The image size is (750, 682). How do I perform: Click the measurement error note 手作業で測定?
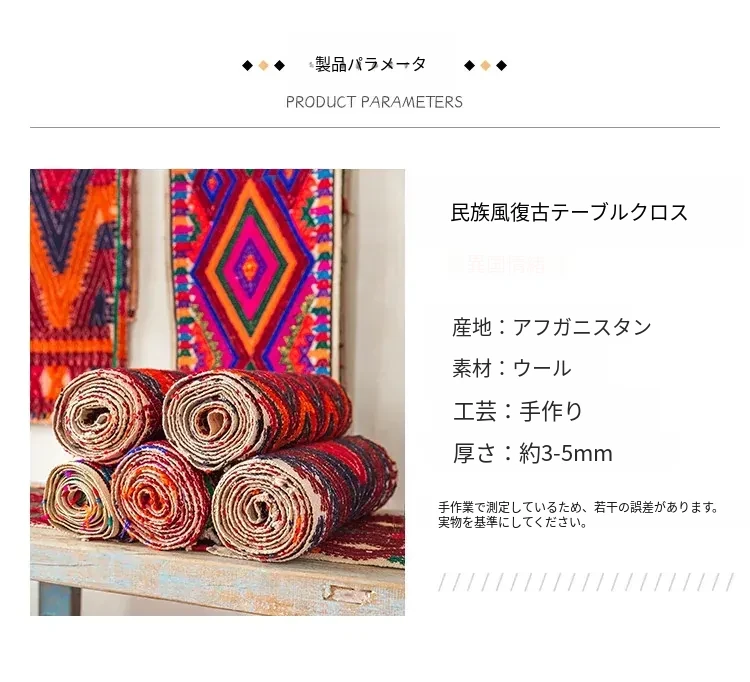pos(578,507)
